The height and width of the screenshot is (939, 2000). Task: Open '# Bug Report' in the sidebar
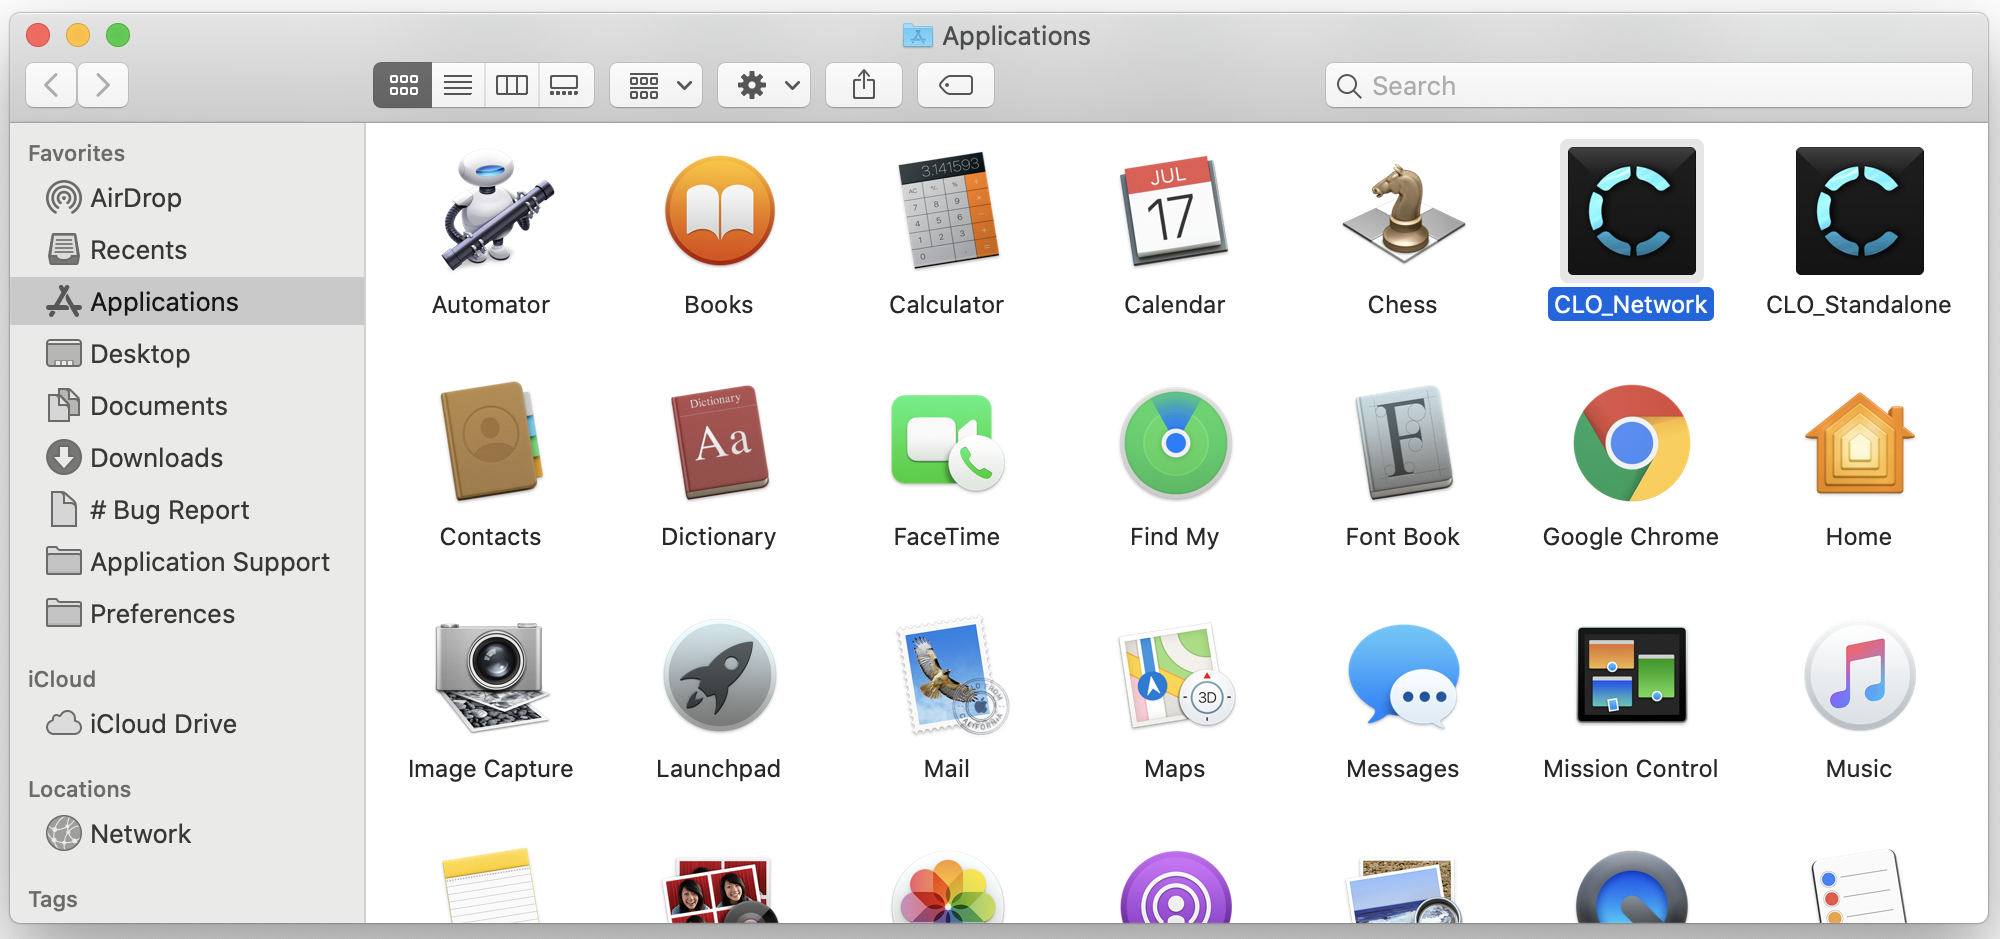coord(187,509)
